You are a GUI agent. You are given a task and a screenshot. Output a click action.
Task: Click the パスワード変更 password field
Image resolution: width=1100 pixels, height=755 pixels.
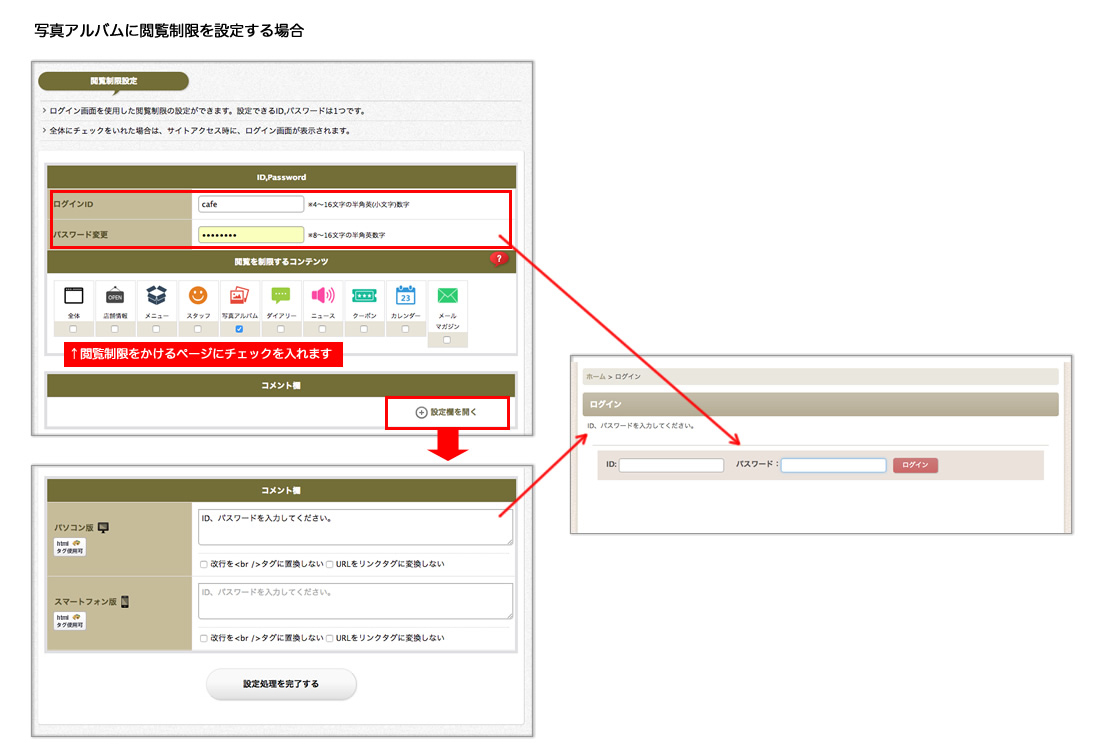250,234
